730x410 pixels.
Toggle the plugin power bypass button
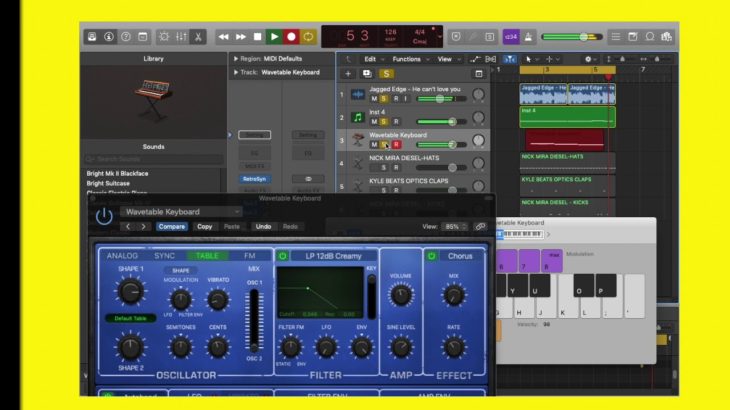[104, 216]
